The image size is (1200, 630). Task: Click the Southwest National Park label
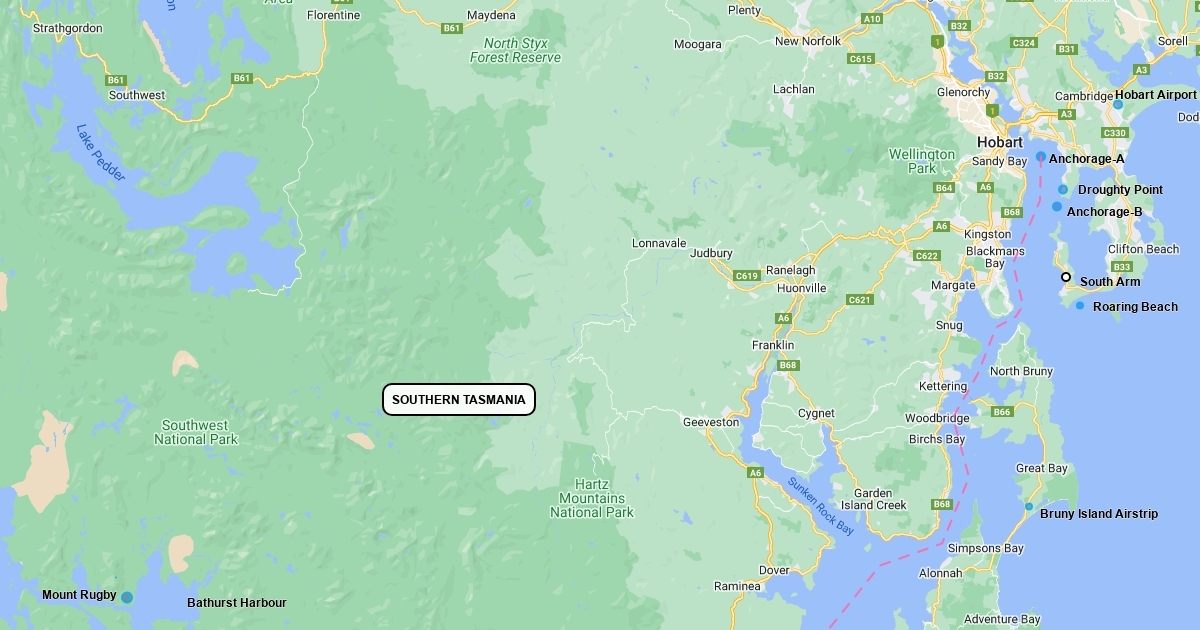point(196,432)
